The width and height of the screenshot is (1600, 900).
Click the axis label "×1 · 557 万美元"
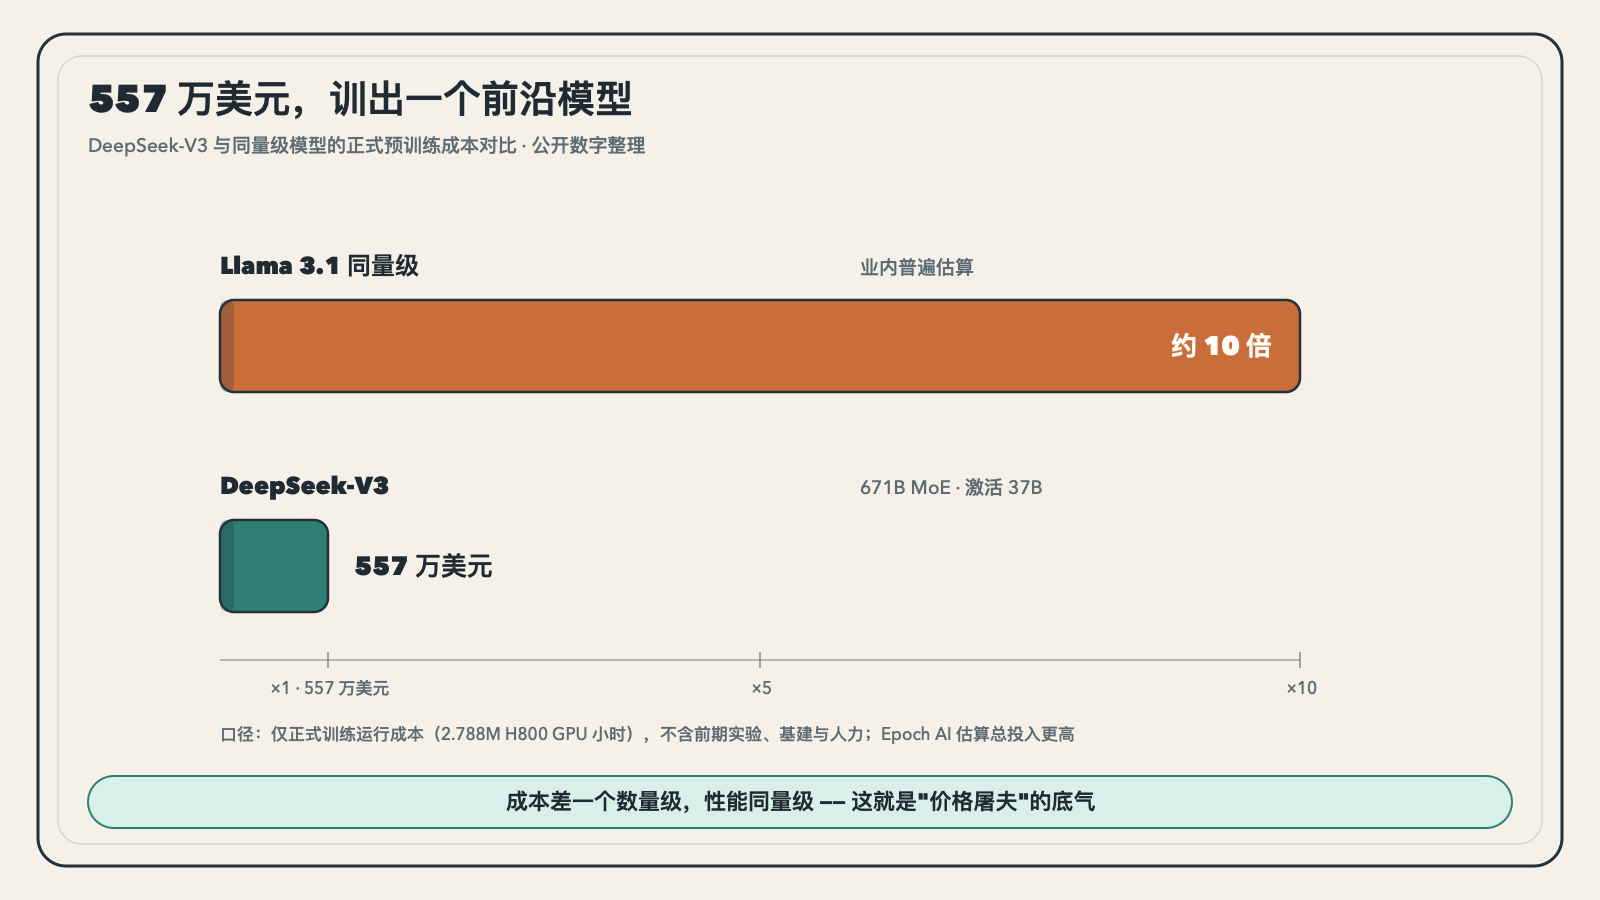pyautogui.click(x=329, y=688)
